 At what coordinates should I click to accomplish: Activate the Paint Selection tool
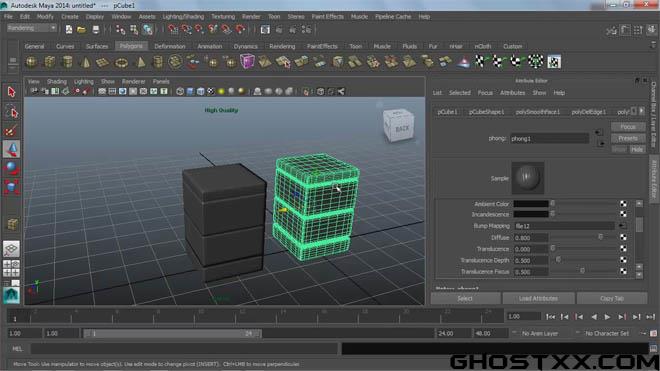[11, 131]
